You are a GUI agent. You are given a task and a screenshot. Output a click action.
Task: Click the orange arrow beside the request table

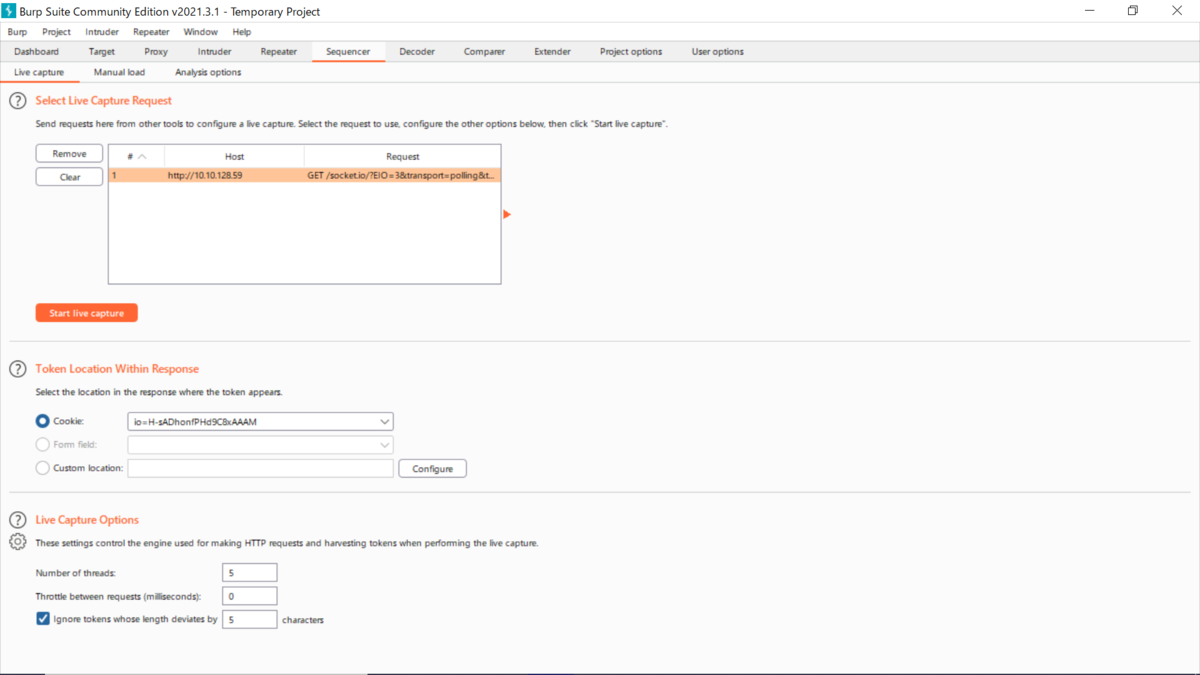(x=507, y=214)
